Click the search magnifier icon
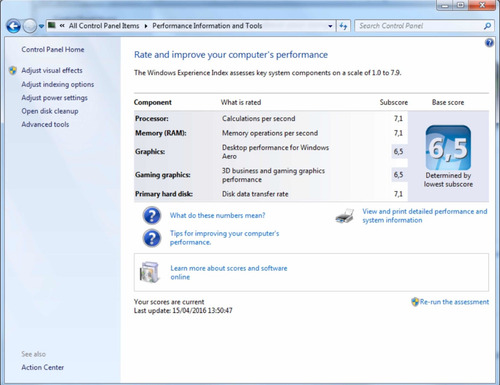The width and height of the screenshot is (500, 385). coord(487,26)
